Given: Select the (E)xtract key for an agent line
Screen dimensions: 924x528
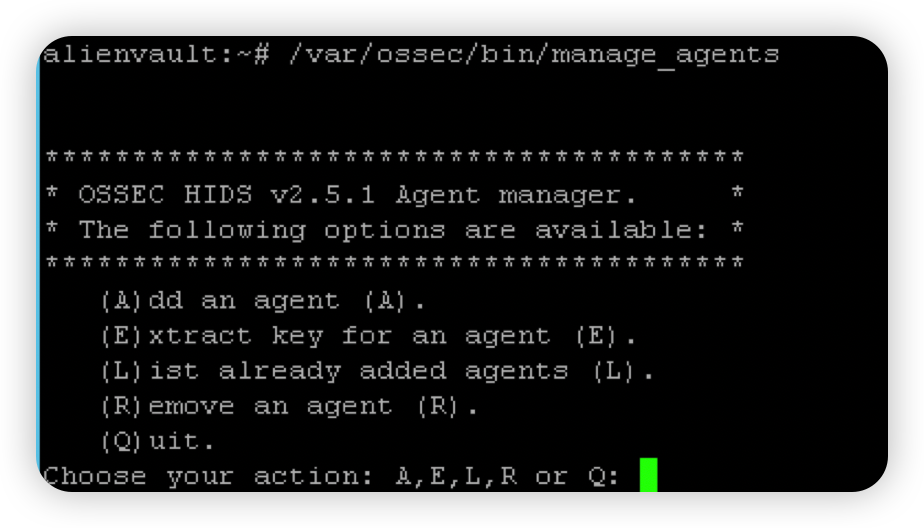Looking at the screenshot, I should [x=368, y=336].
